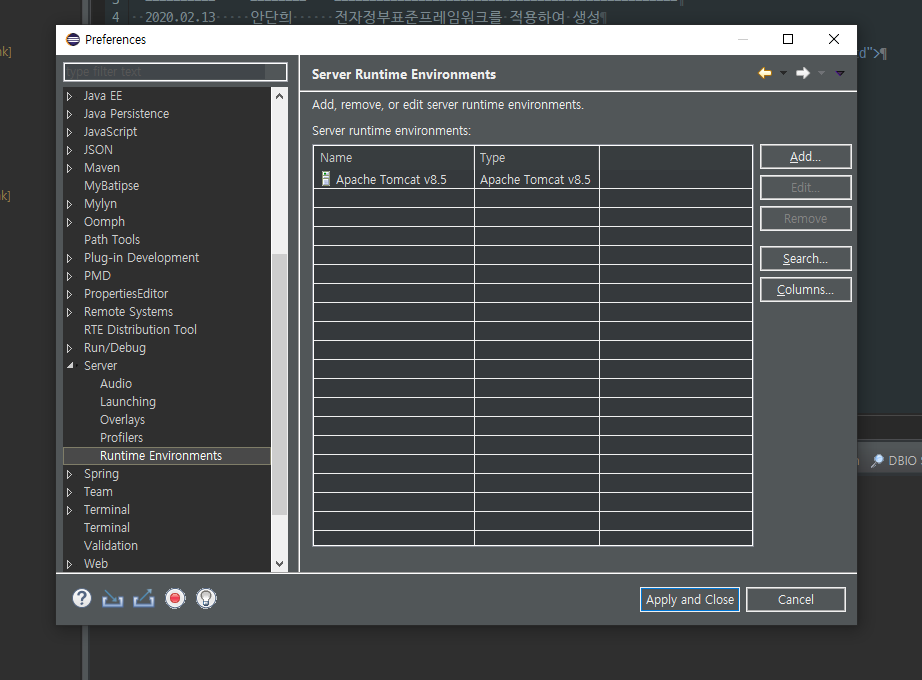Click the red Oomph record icon
This screenshot has width=922, height=680.
coord(175,599)
